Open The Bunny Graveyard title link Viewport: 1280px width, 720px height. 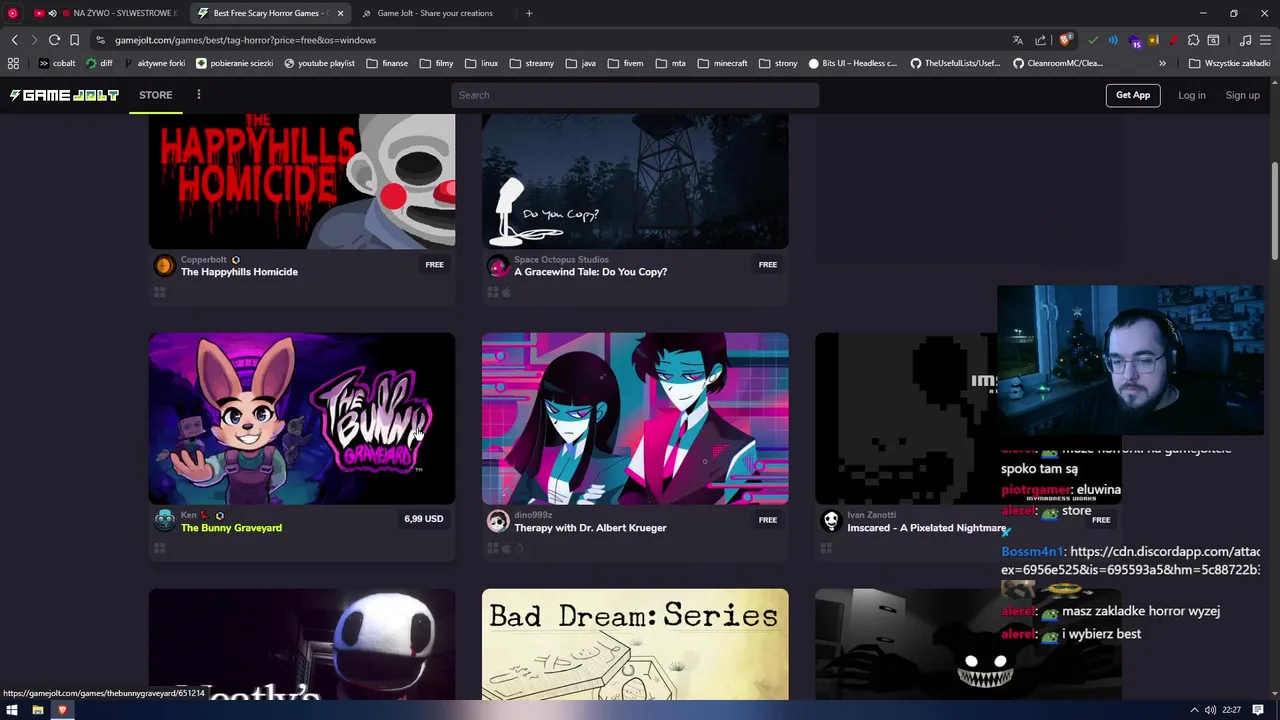pyautogui.click(x=231, y=528)
